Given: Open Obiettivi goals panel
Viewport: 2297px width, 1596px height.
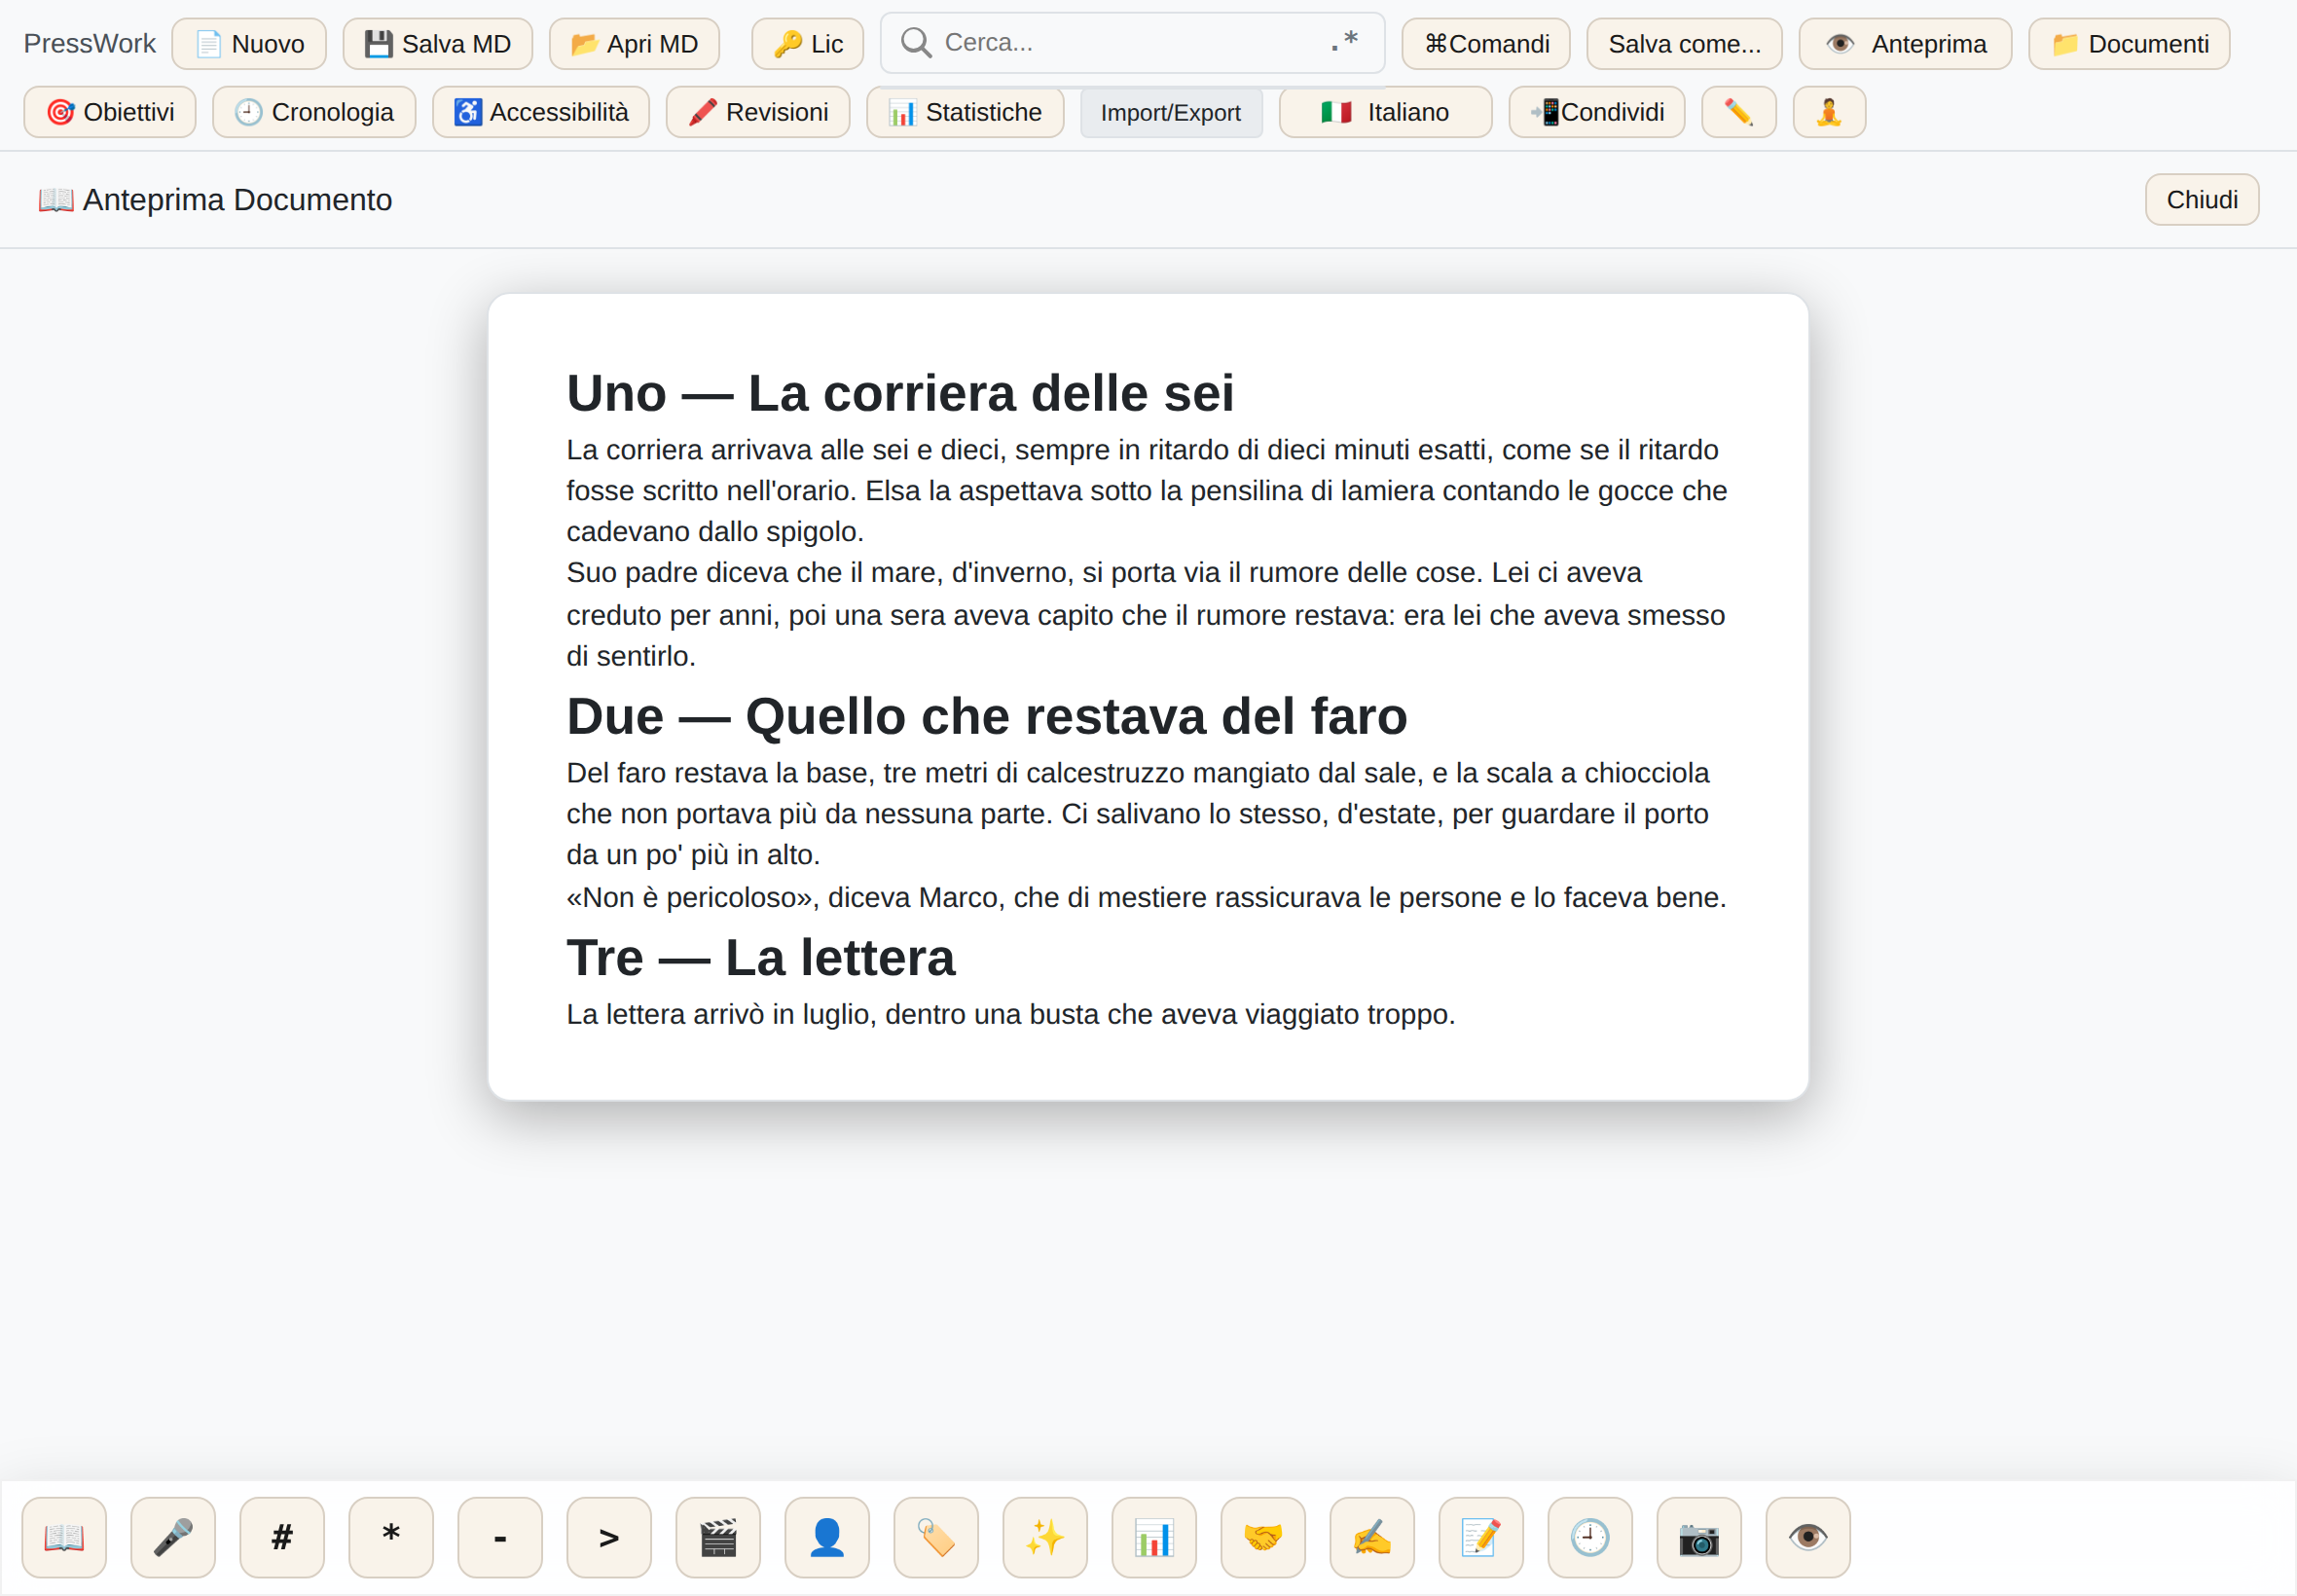Looking at the screenshot, I should (110, 112).
